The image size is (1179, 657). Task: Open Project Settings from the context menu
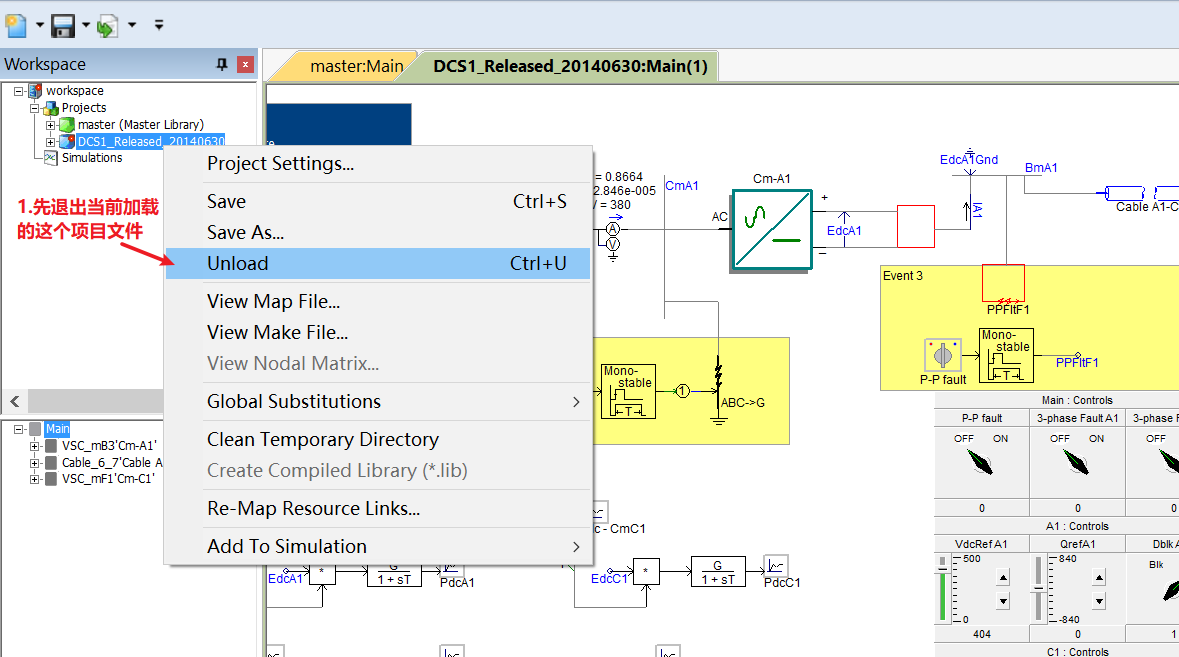pyautogui.click(x=377, y=163)
